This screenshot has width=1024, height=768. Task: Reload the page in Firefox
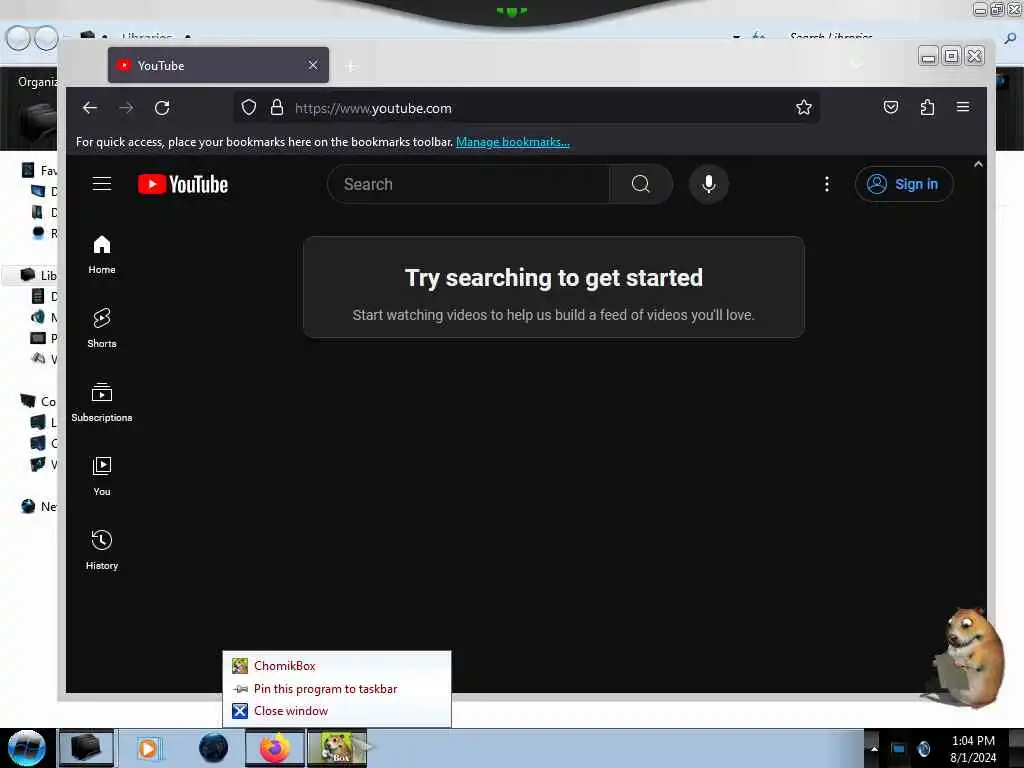163,108
